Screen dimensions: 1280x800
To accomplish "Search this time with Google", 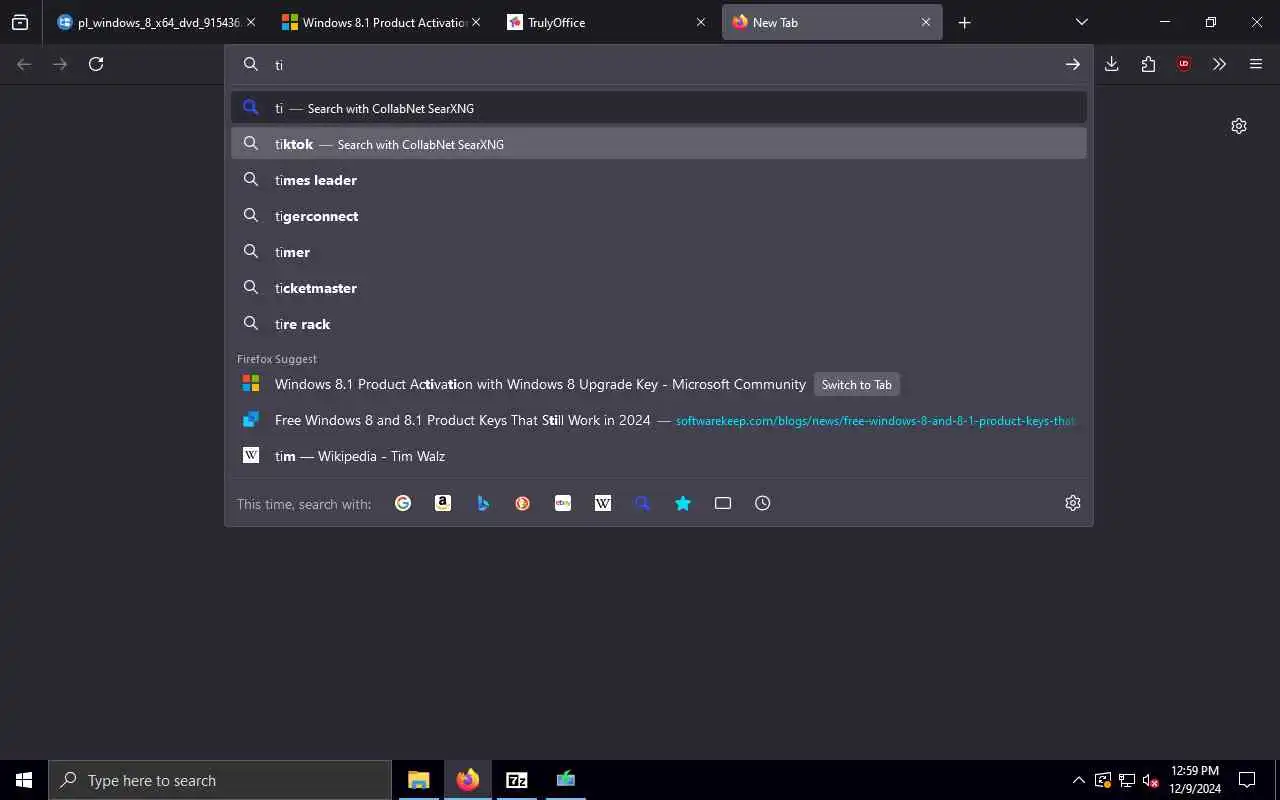I will 403,503.
